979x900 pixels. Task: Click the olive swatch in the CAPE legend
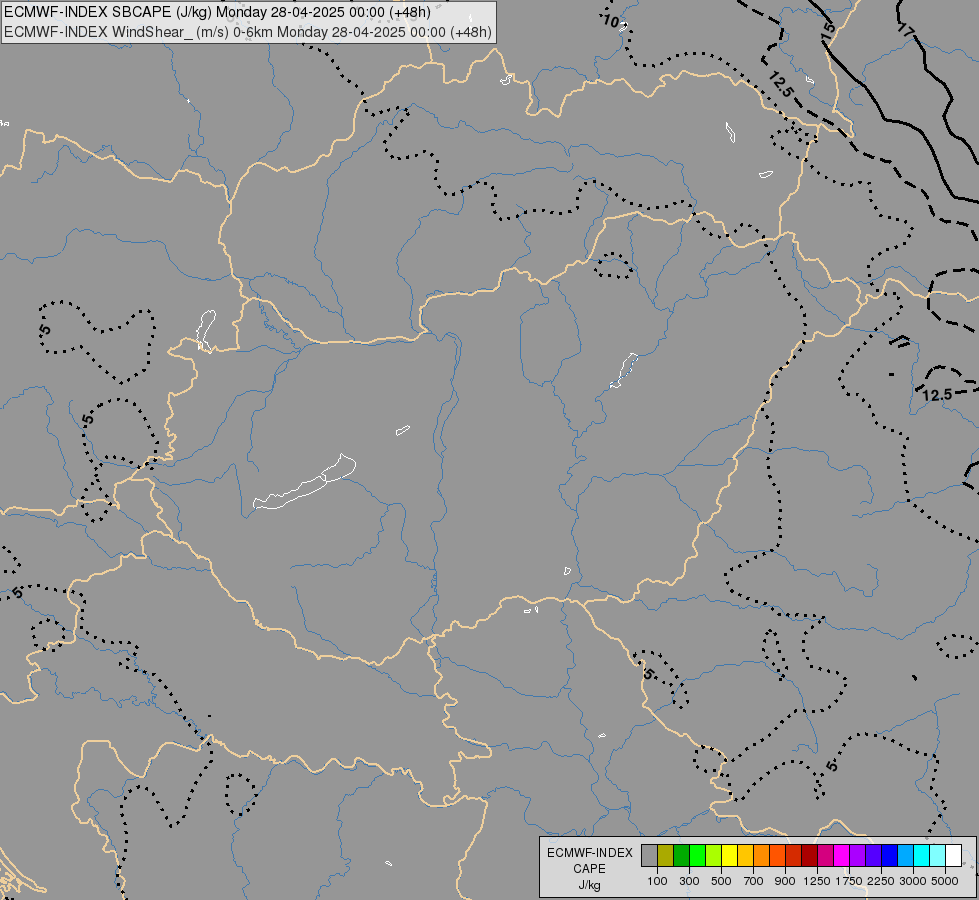click(x=666, y=855)
